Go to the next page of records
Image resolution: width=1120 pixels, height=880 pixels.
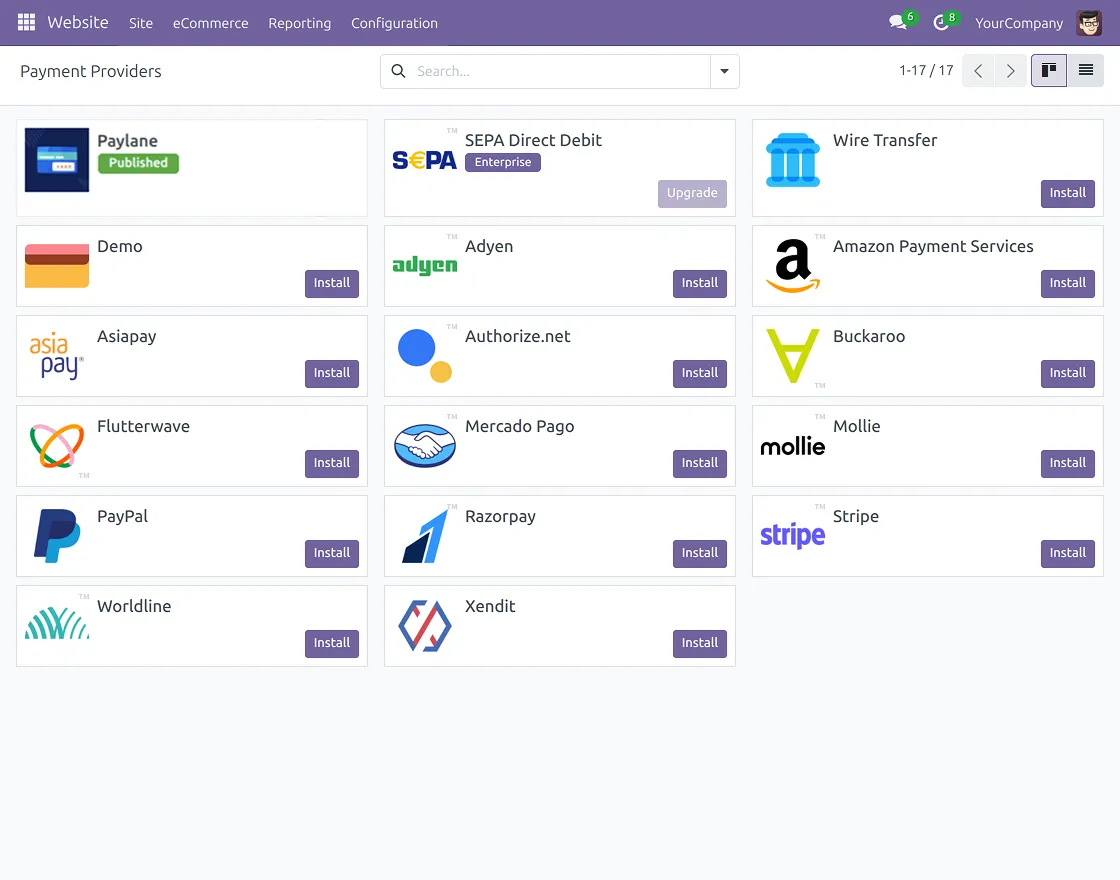[1010, 71]
